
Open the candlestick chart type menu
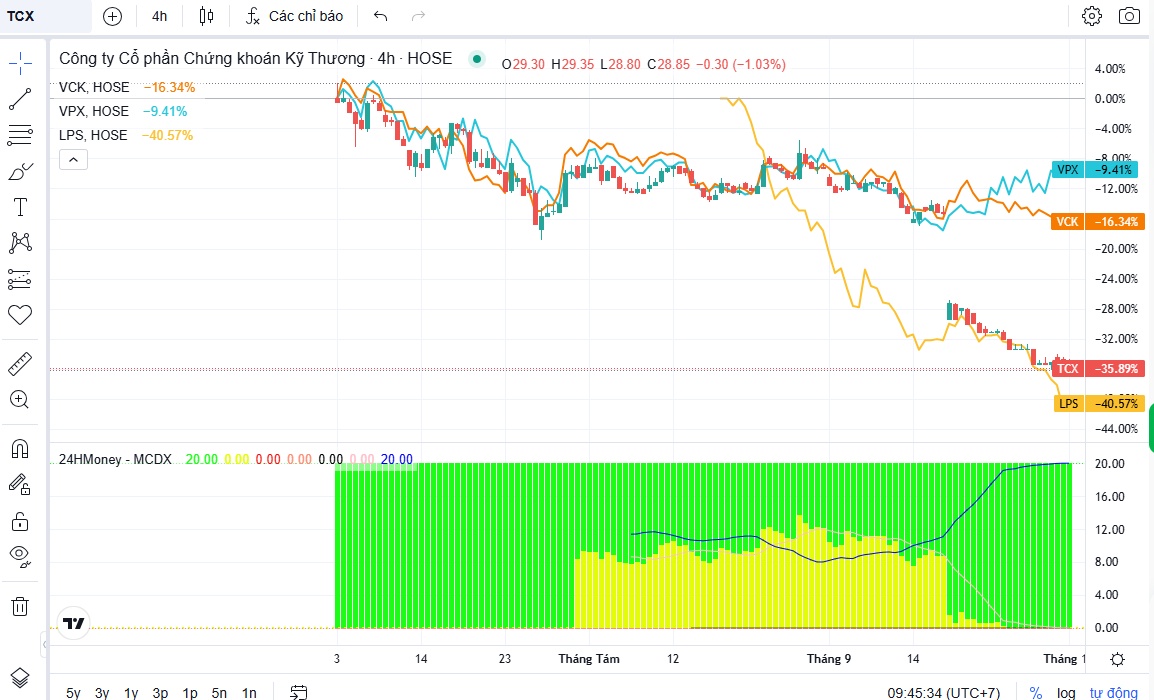pos(207,16)
